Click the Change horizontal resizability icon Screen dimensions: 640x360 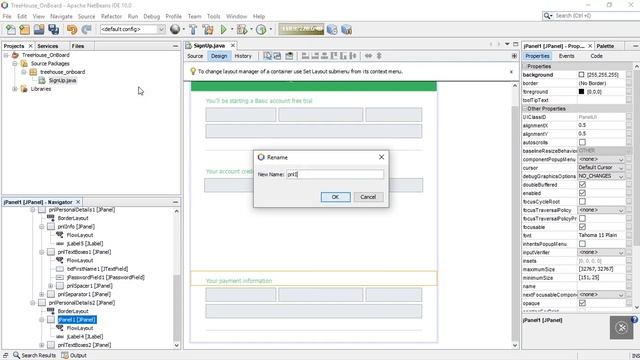[368, 56]
